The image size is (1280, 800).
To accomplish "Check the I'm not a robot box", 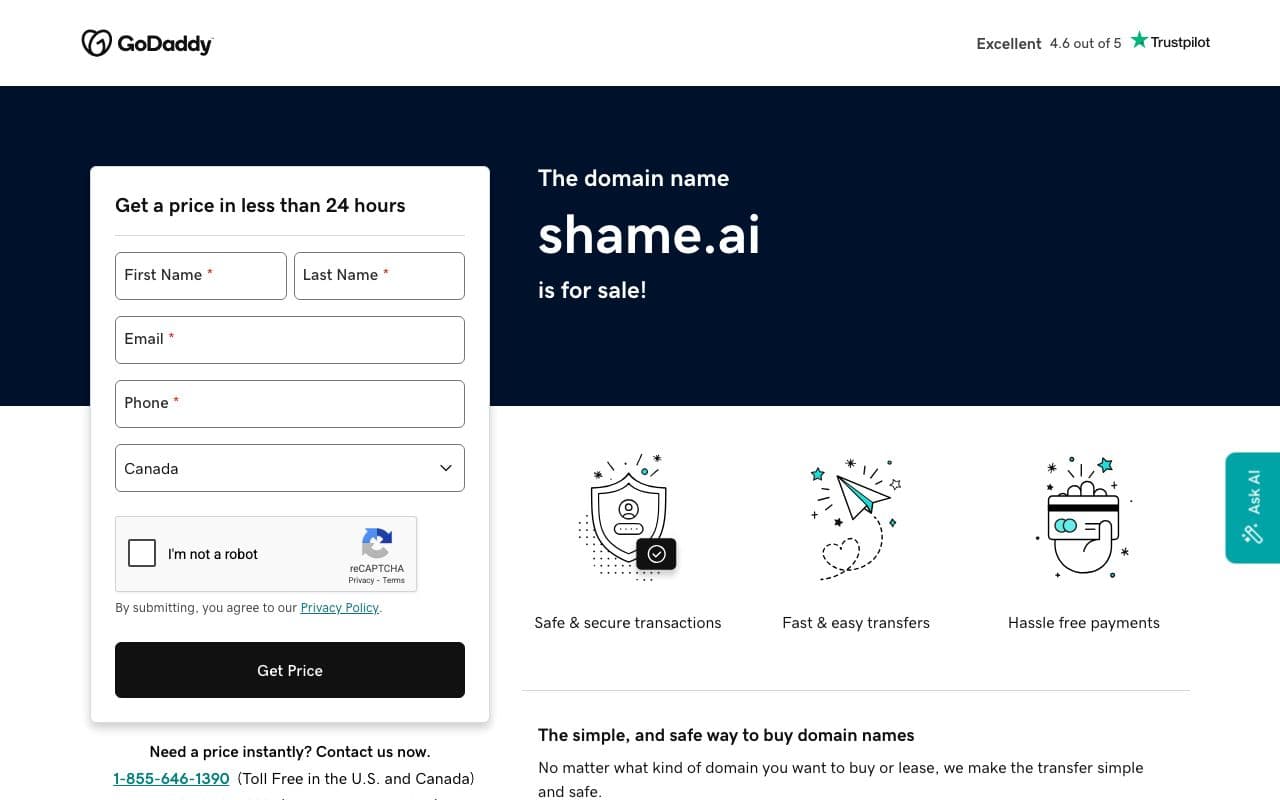I will [x=142, y=553].
